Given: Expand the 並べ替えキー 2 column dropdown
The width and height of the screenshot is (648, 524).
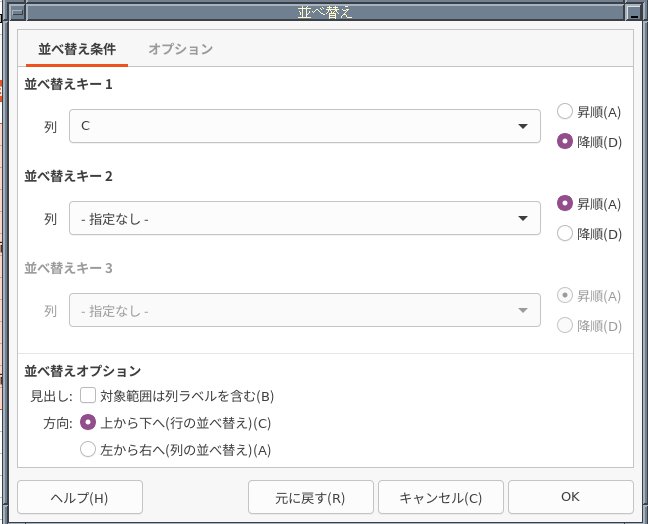Looking at the screenshot, I should coord(304,218).
